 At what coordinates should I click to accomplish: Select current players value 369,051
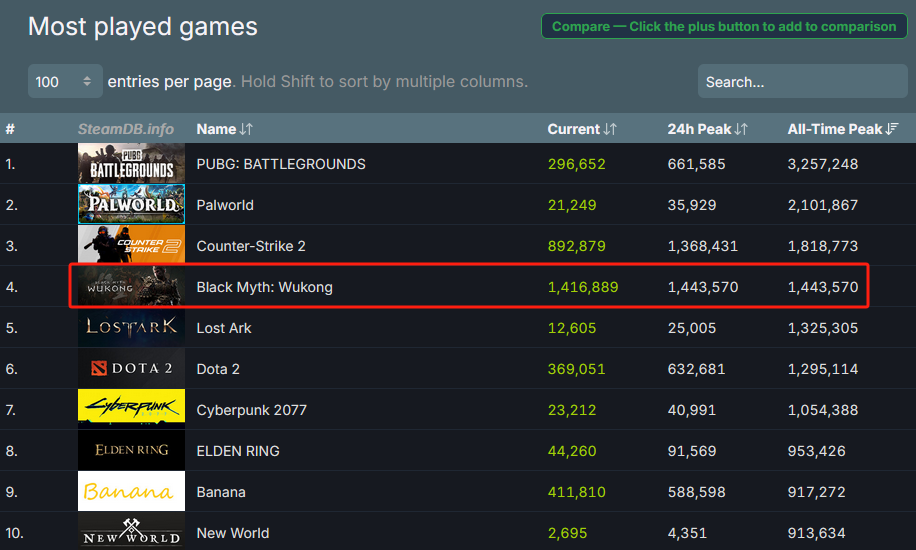tap(577, 369)
